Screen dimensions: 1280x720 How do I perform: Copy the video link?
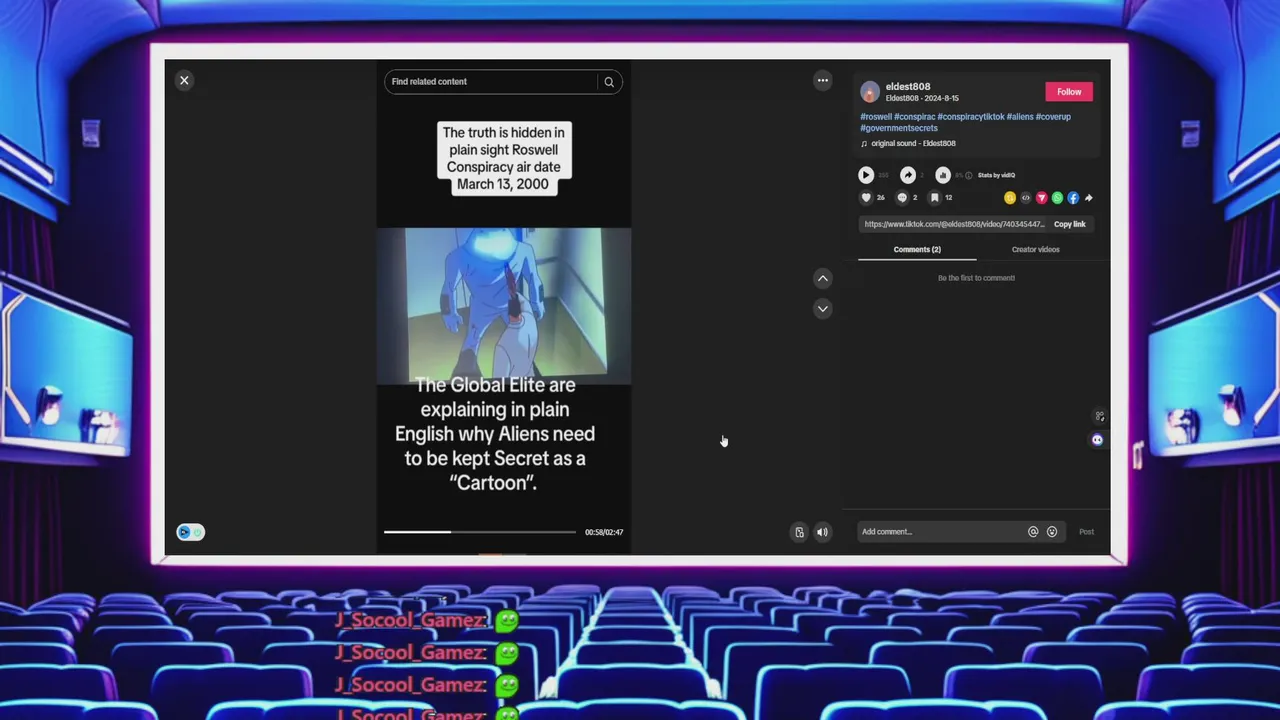[x=1070, y=225]
